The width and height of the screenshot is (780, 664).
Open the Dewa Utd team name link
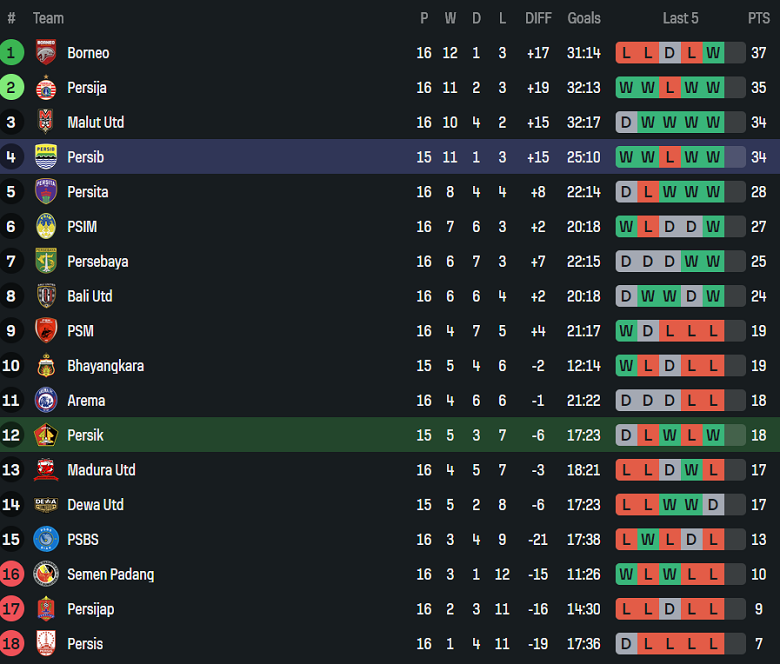95,505
